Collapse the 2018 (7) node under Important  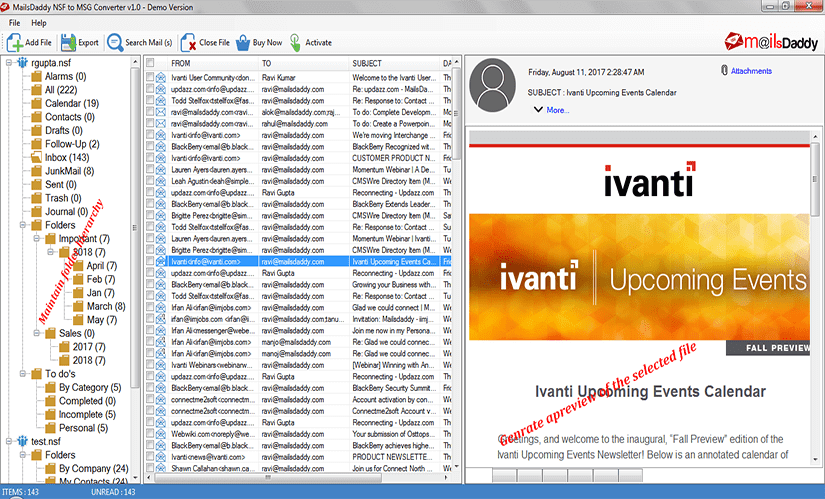51,252
